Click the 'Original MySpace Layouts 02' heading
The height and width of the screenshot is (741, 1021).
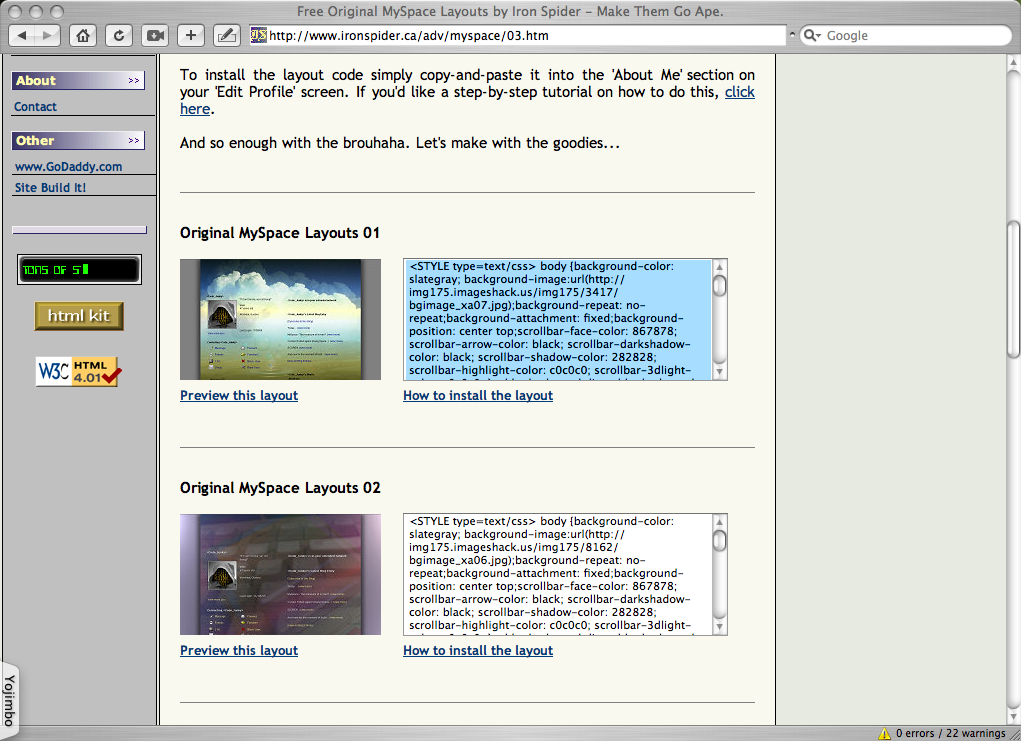pos(281,488)
